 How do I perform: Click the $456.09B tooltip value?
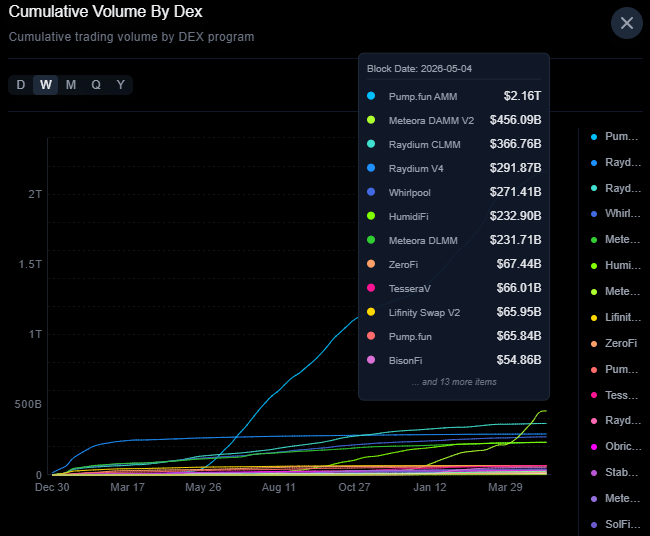[515, 120]
